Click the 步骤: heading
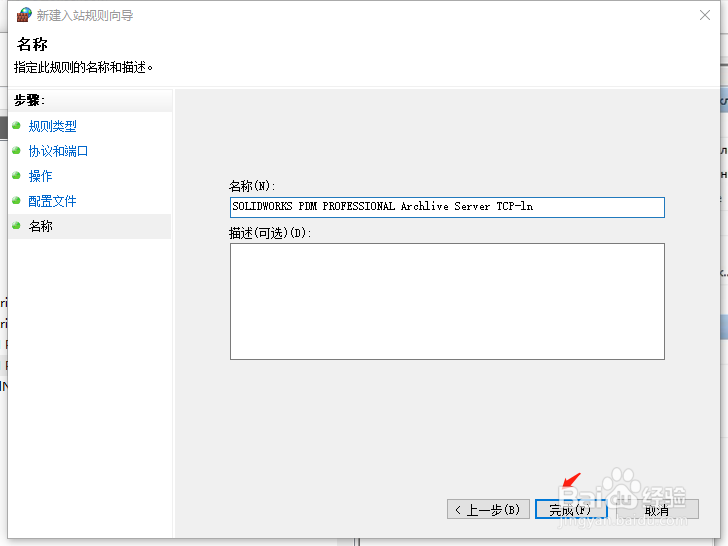Screen dimensions: 728x546 pyautogui.click(x=29, y=100)
